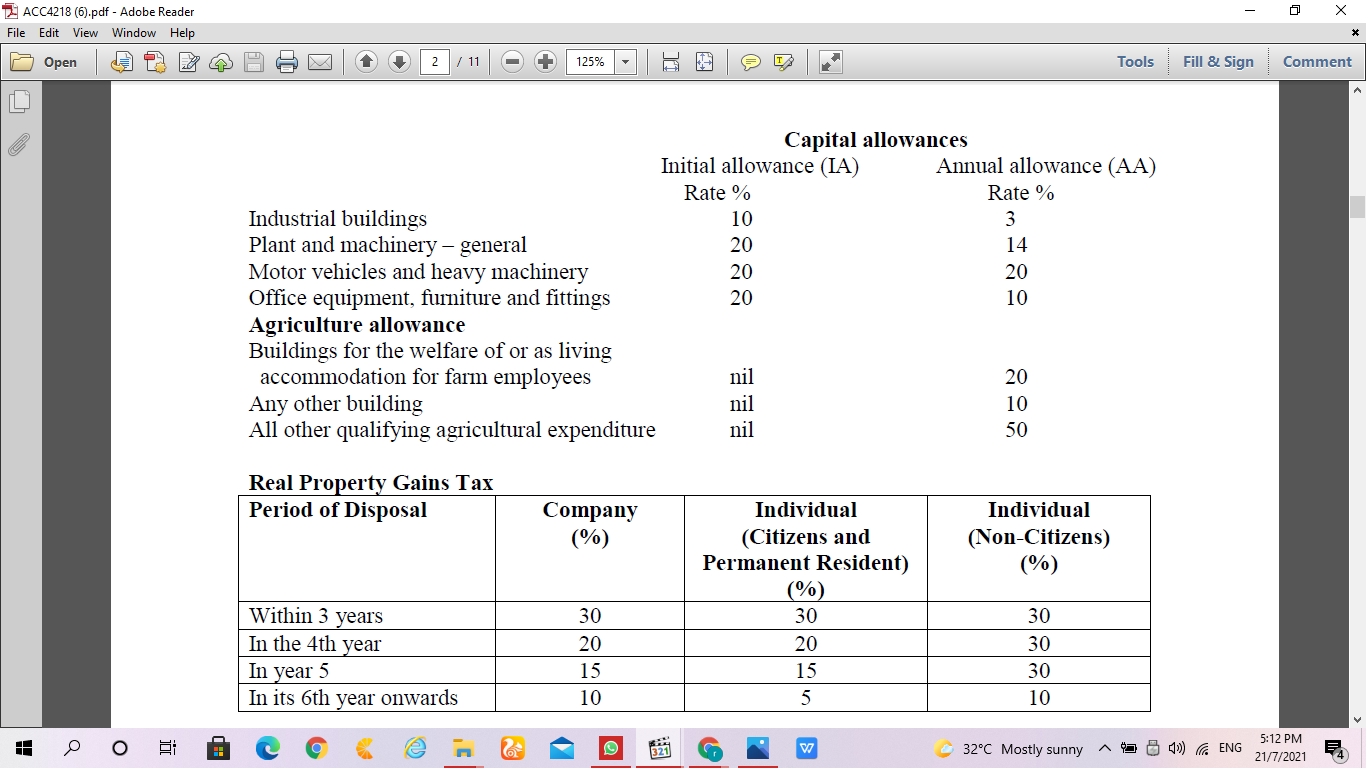The height and width of the screenshot is (768, 1366).
Task: Open the zoom level dropdown
Action: click(627, 62)
